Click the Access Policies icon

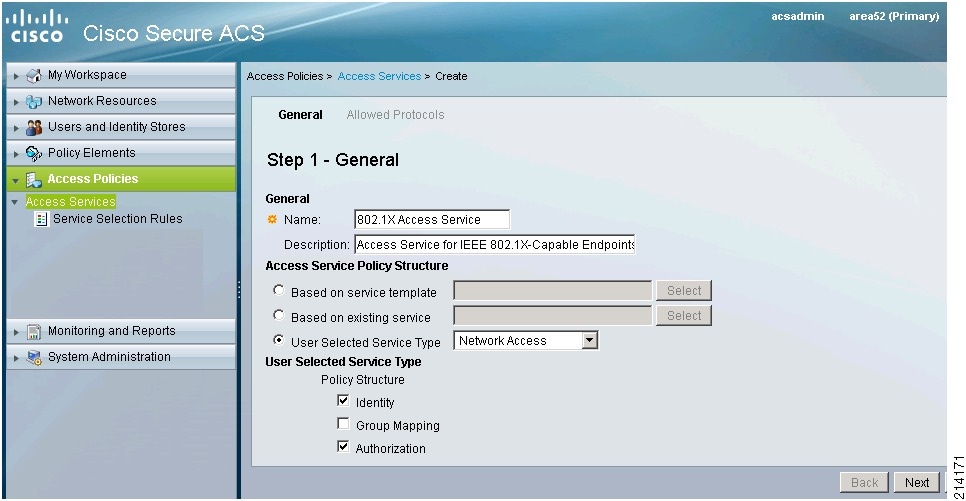pos(34,179)
